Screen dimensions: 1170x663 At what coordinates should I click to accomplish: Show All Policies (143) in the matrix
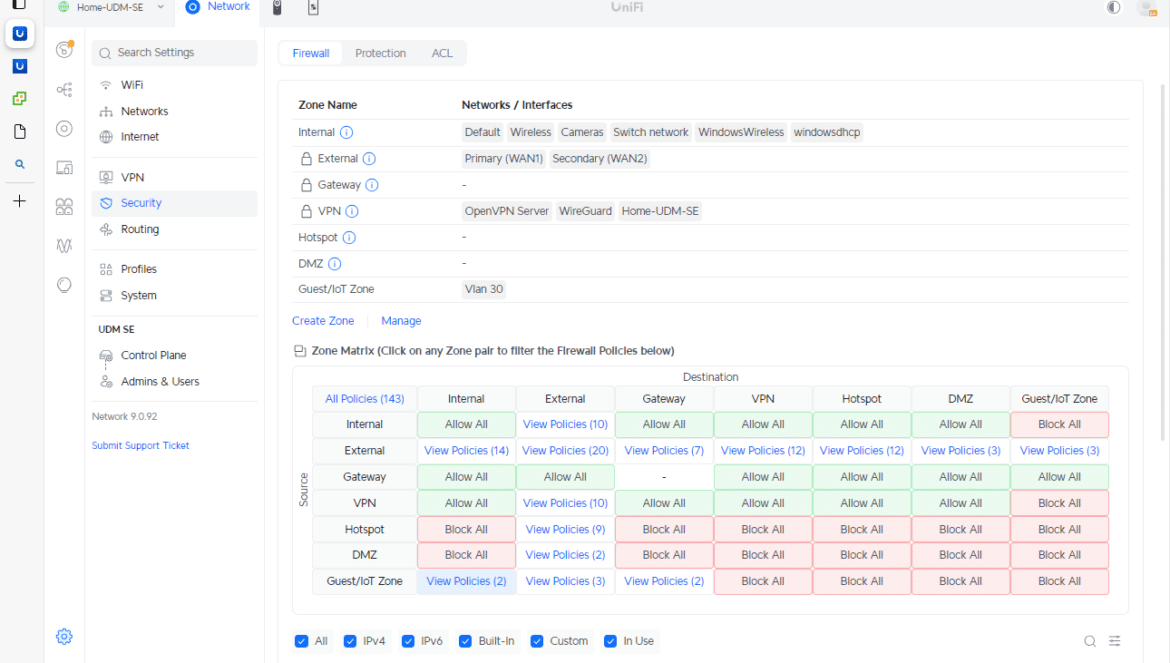click(x=365, y=399)
